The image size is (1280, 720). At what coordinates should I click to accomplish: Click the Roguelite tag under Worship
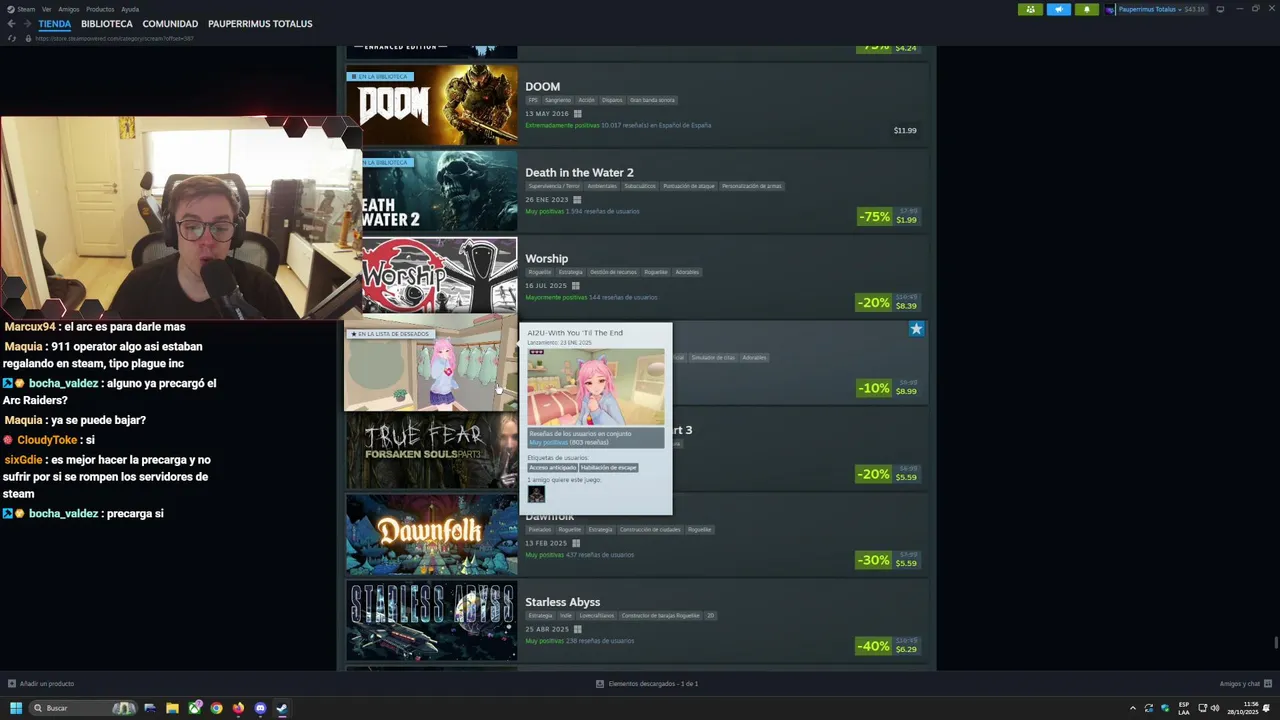(540, 272)
